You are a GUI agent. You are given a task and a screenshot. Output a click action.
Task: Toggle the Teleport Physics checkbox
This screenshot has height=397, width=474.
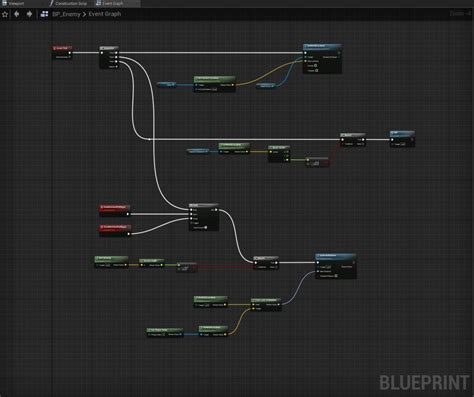coord(336,276)
